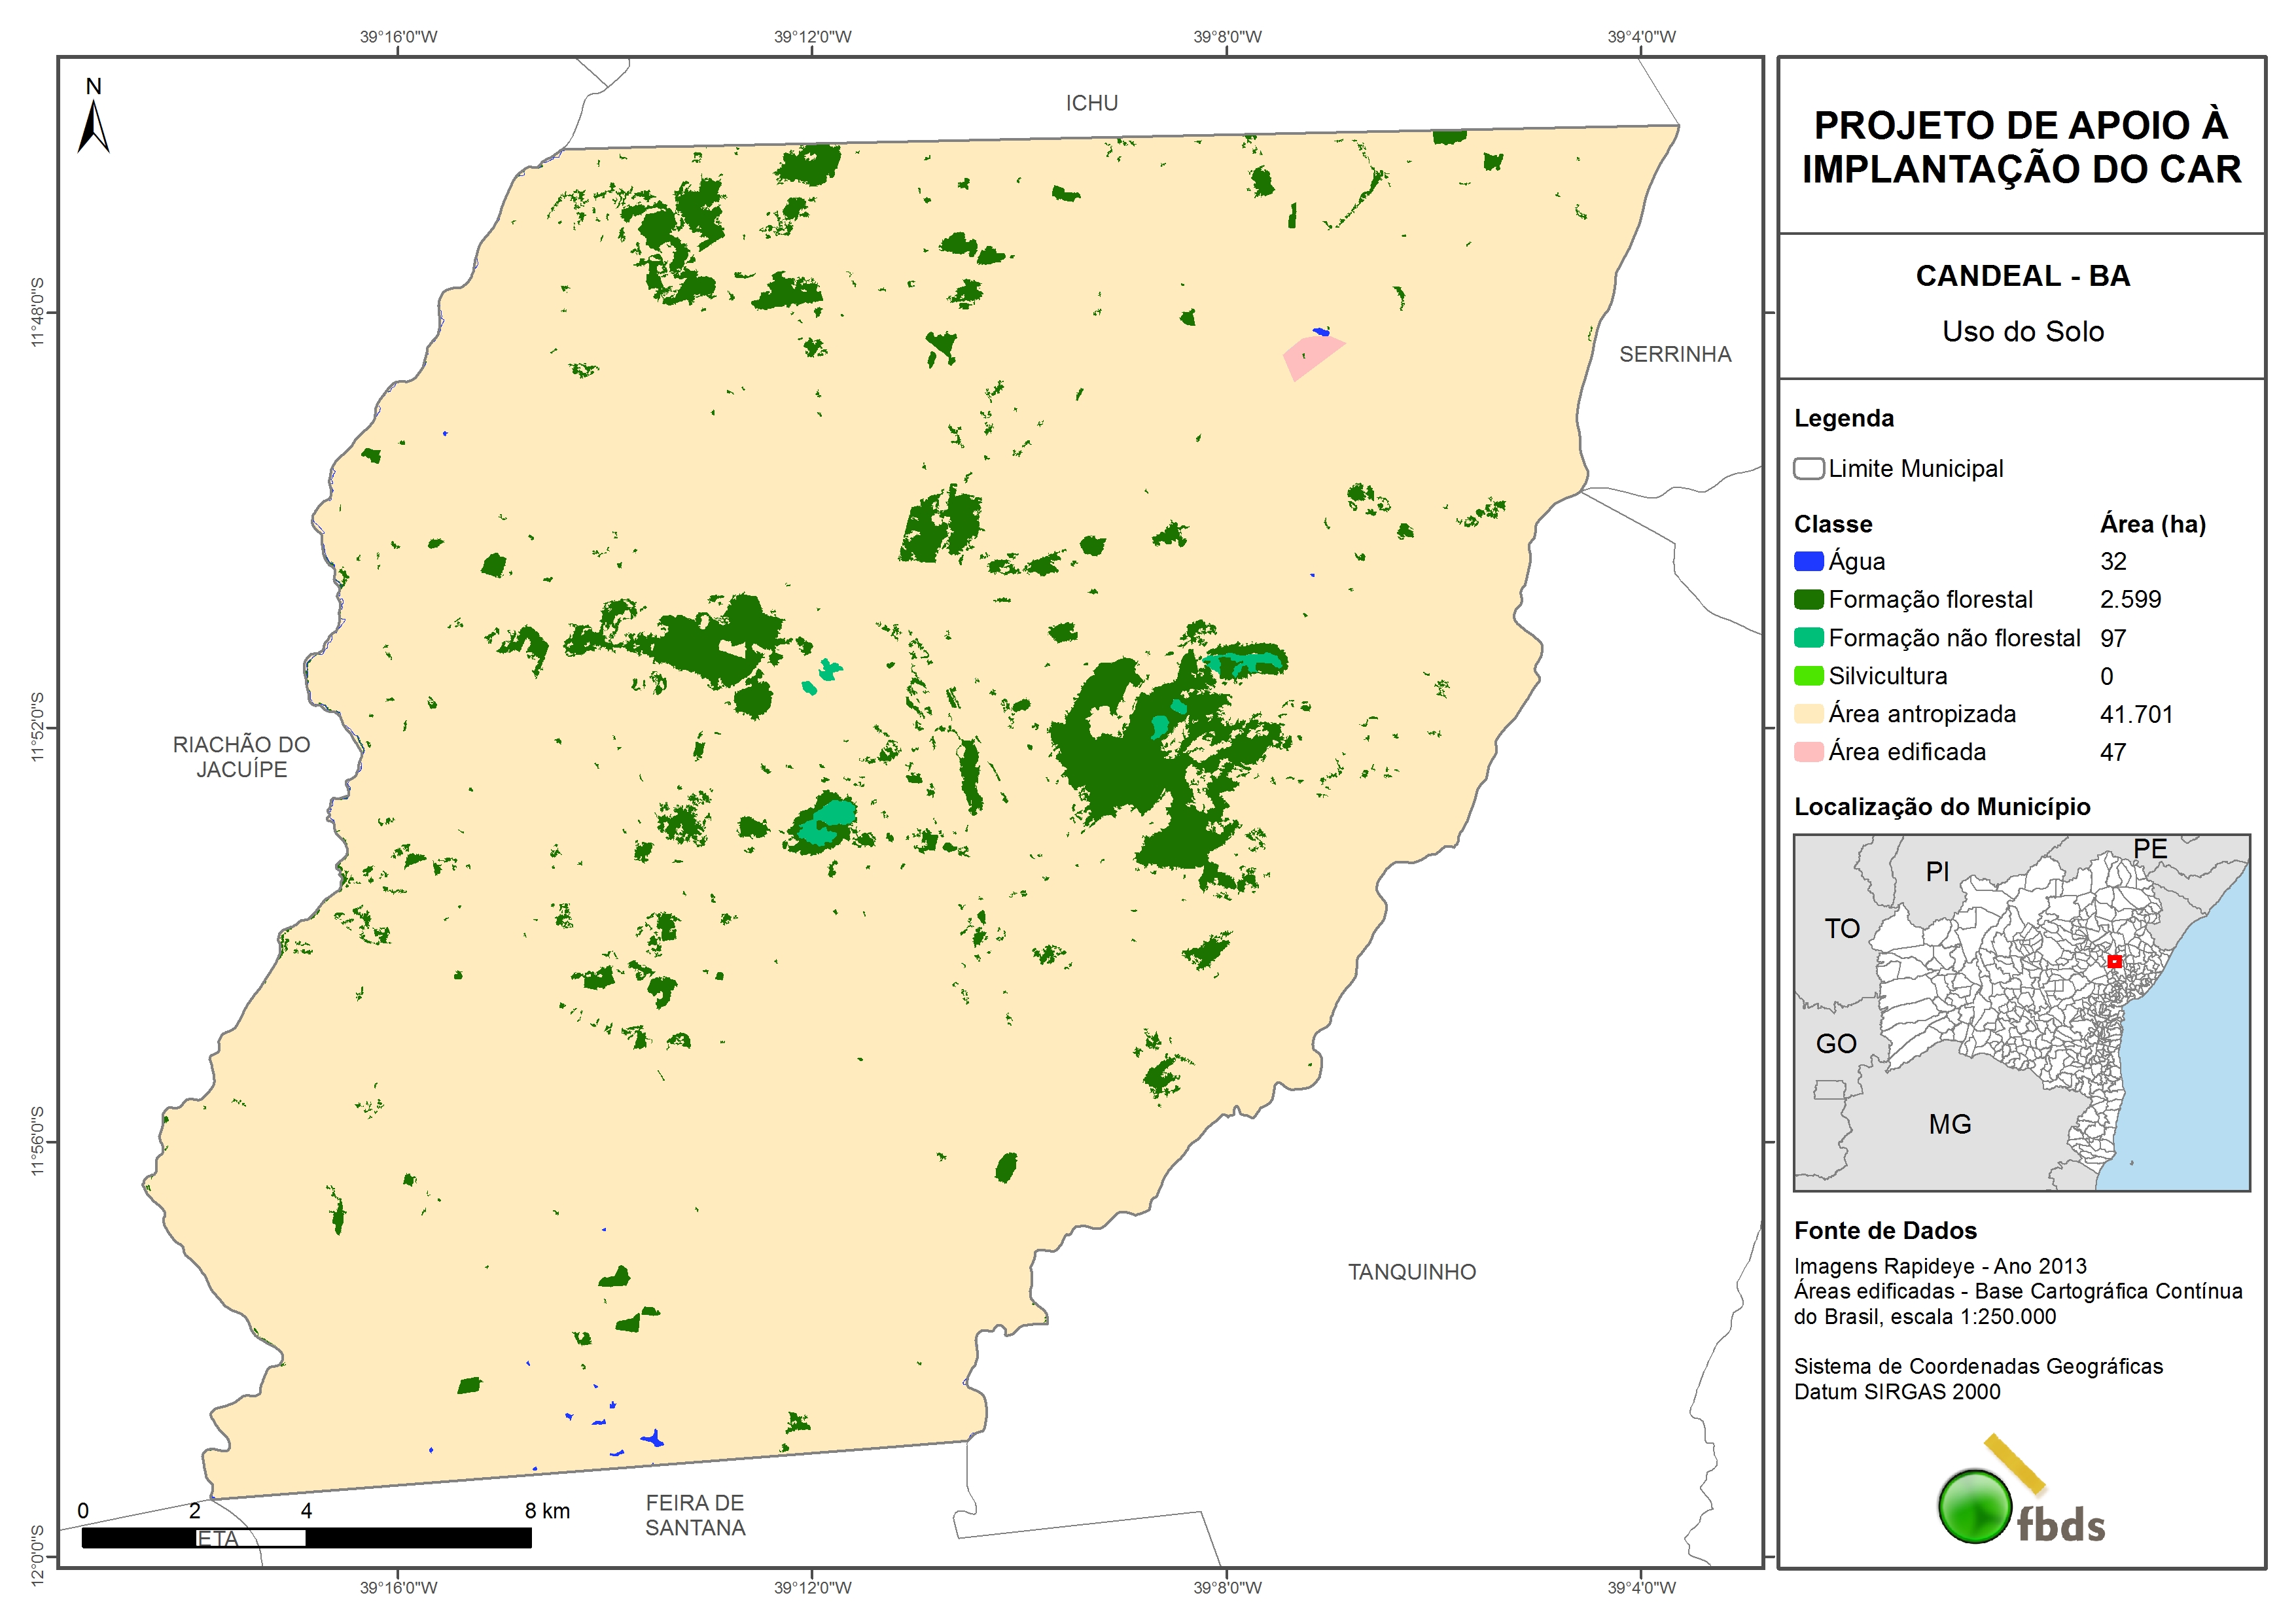Screen dimensions: 2296x1623
Task: Click the black-and-white scale bar
Action: tap(306, 1538)
